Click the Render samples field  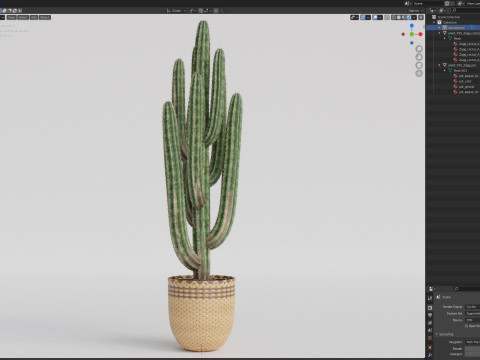473,349
